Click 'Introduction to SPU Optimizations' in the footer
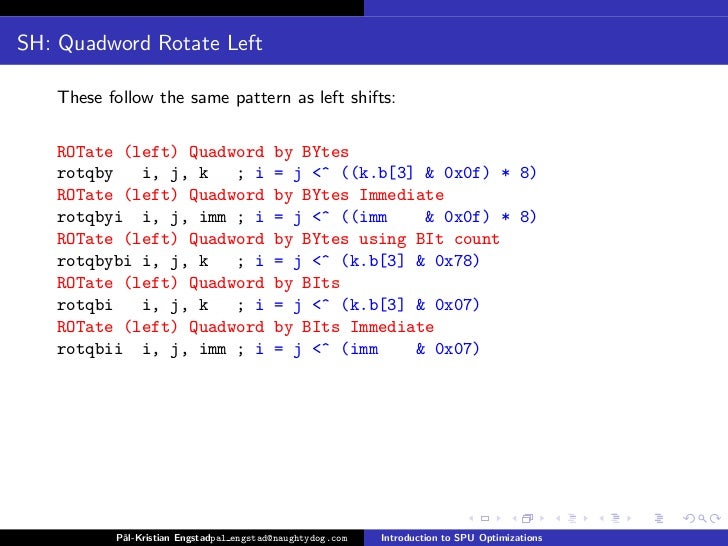Viewport: 728px width, 546px height. point(462,538)
